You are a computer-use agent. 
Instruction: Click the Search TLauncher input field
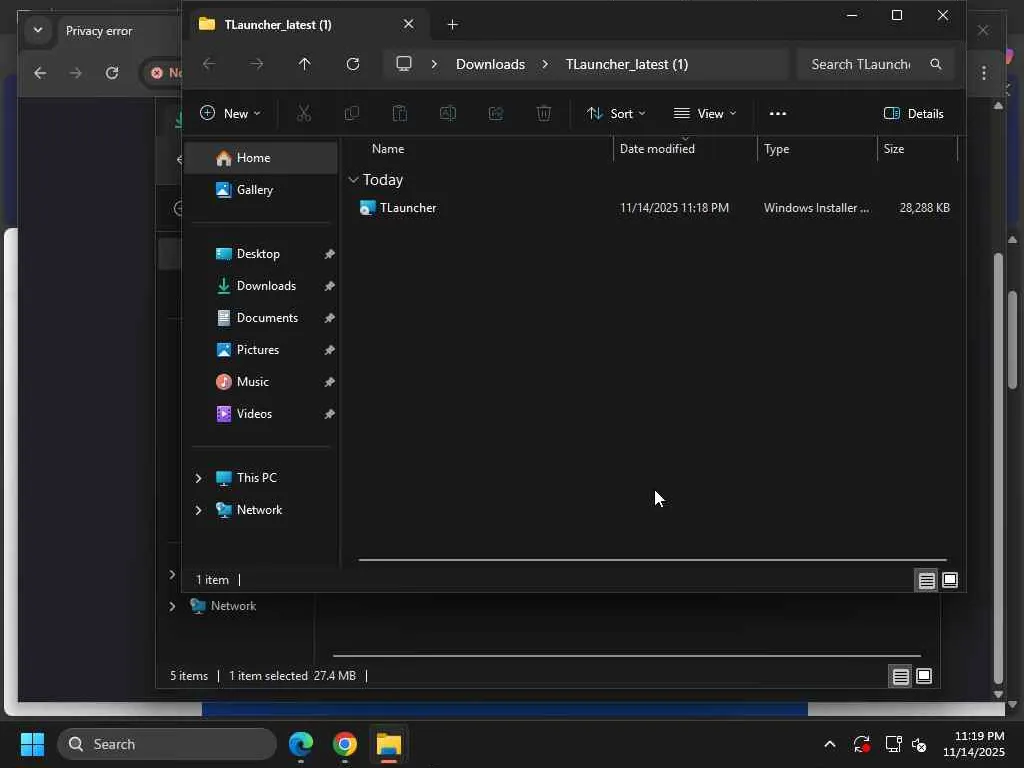click(860, 64)
